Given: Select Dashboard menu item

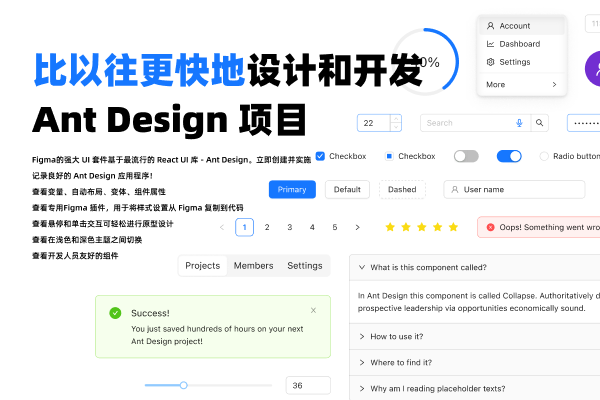Looking at the screenshot, I should (522, 44).
